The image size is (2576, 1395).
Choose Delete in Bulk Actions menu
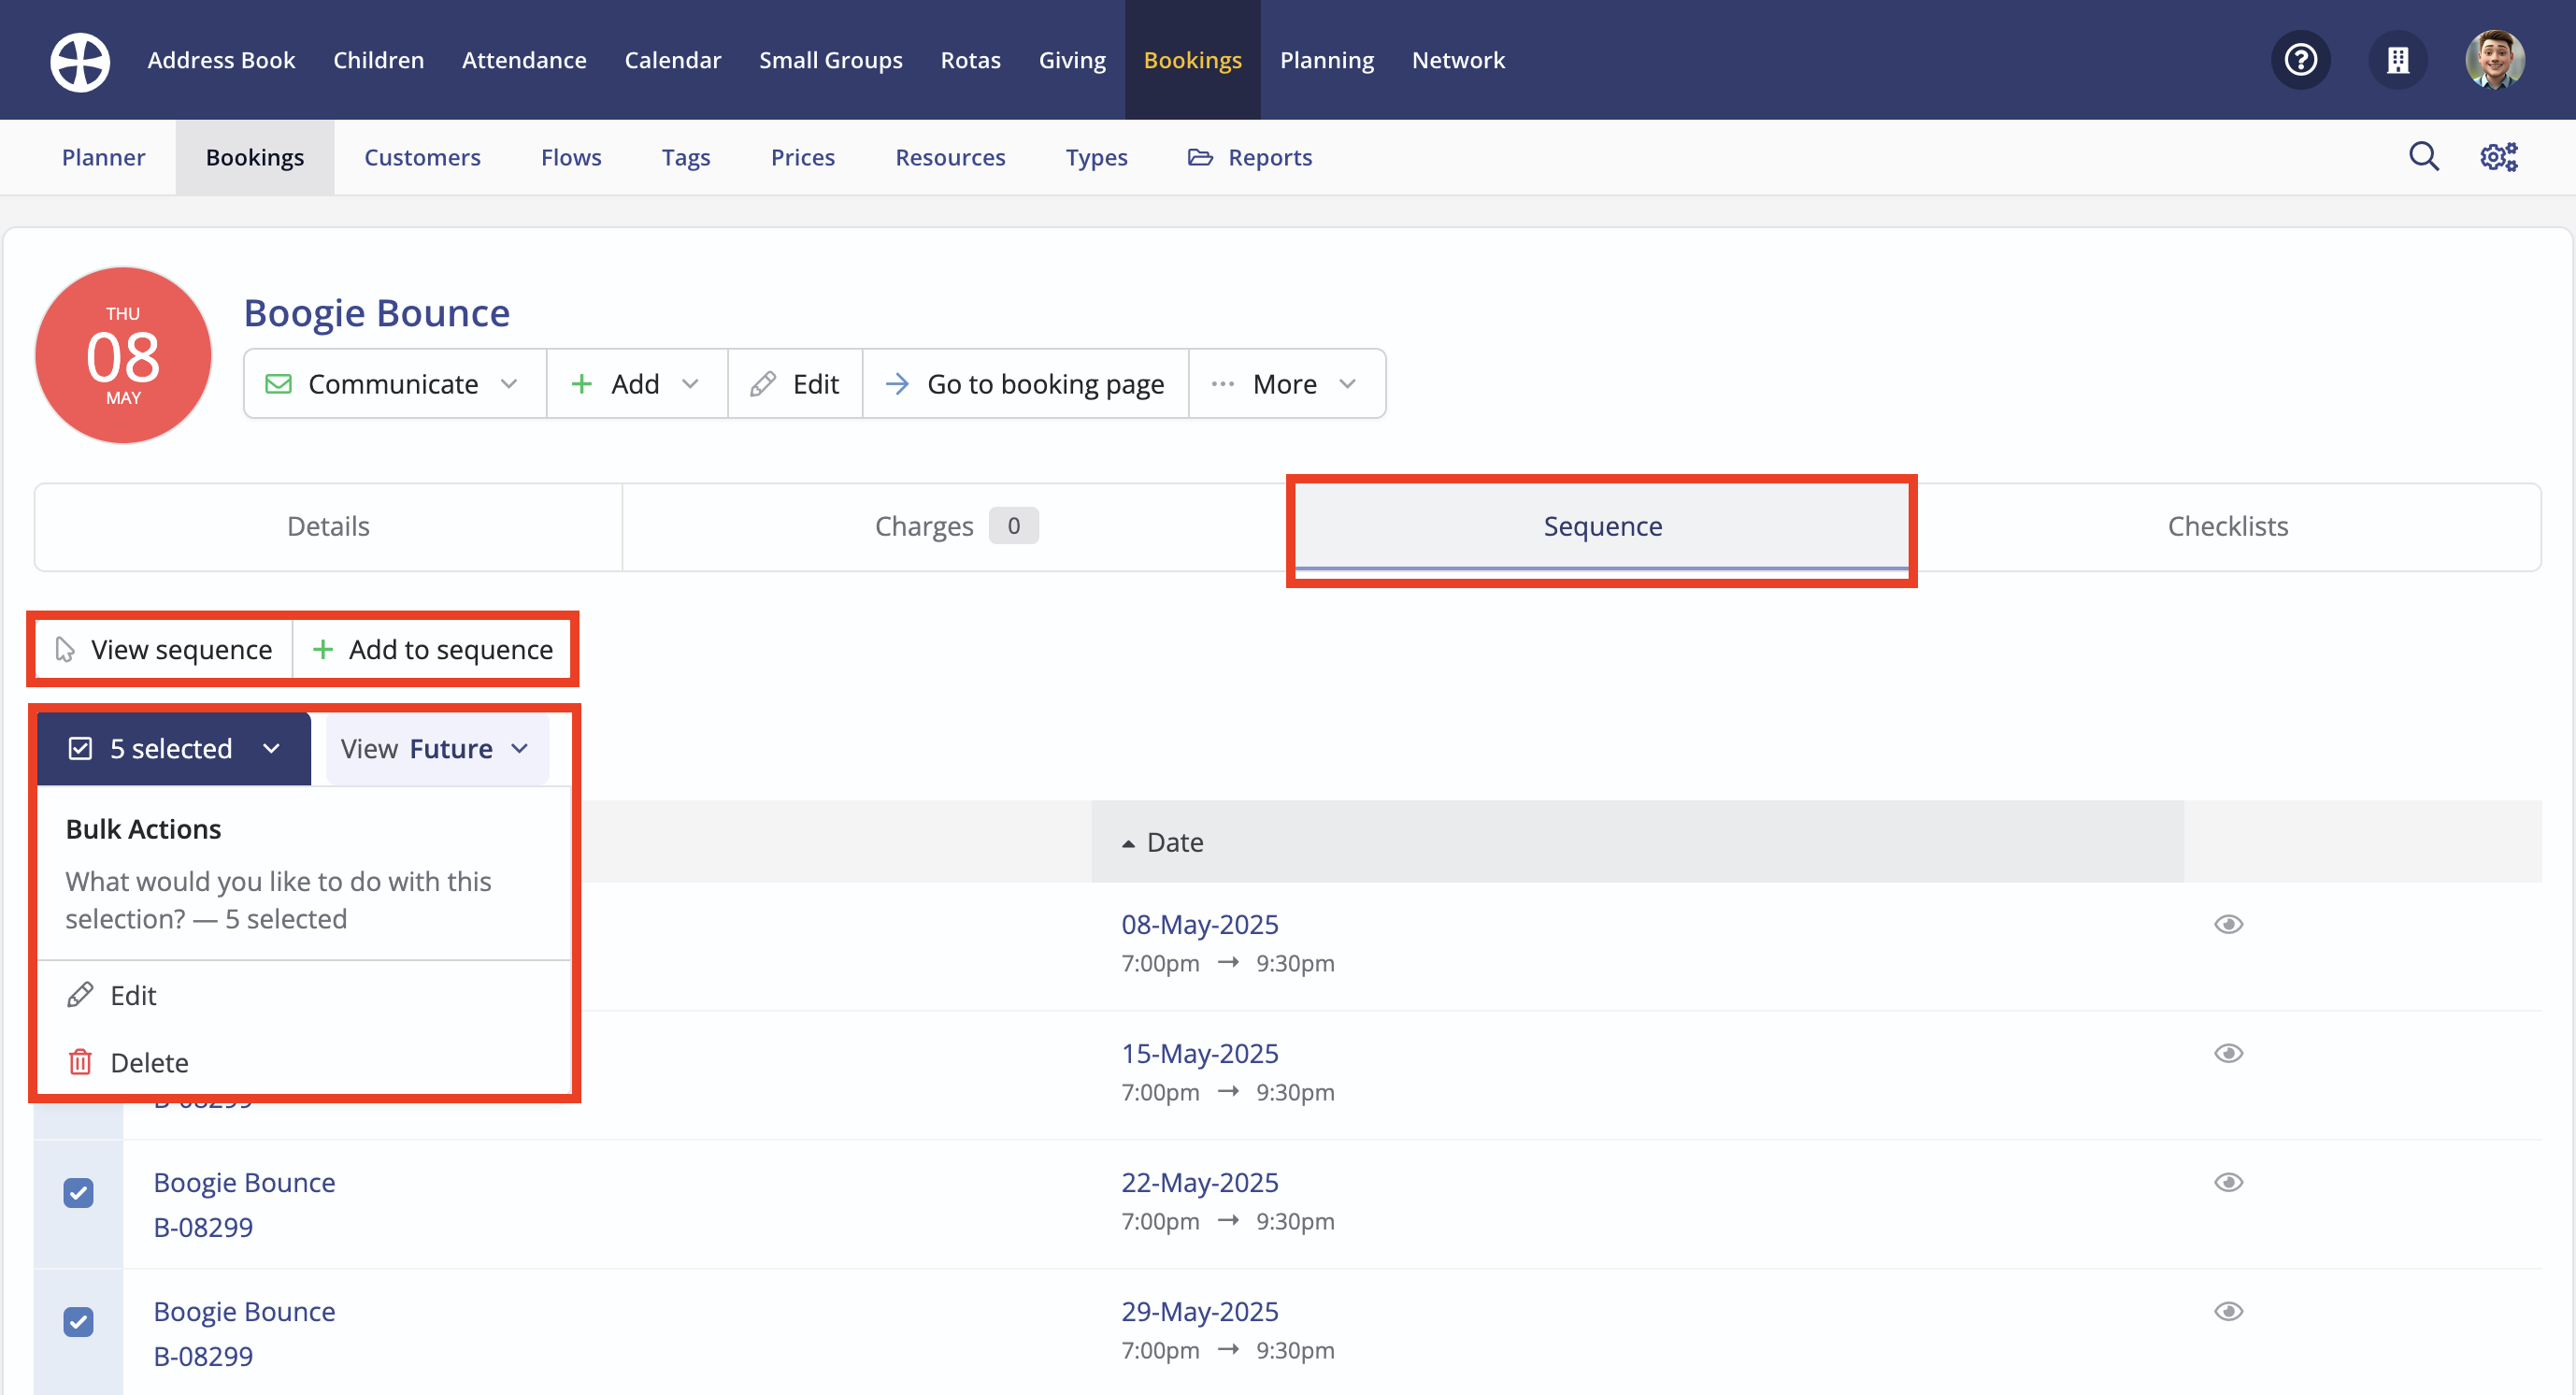coord(304,1062)
